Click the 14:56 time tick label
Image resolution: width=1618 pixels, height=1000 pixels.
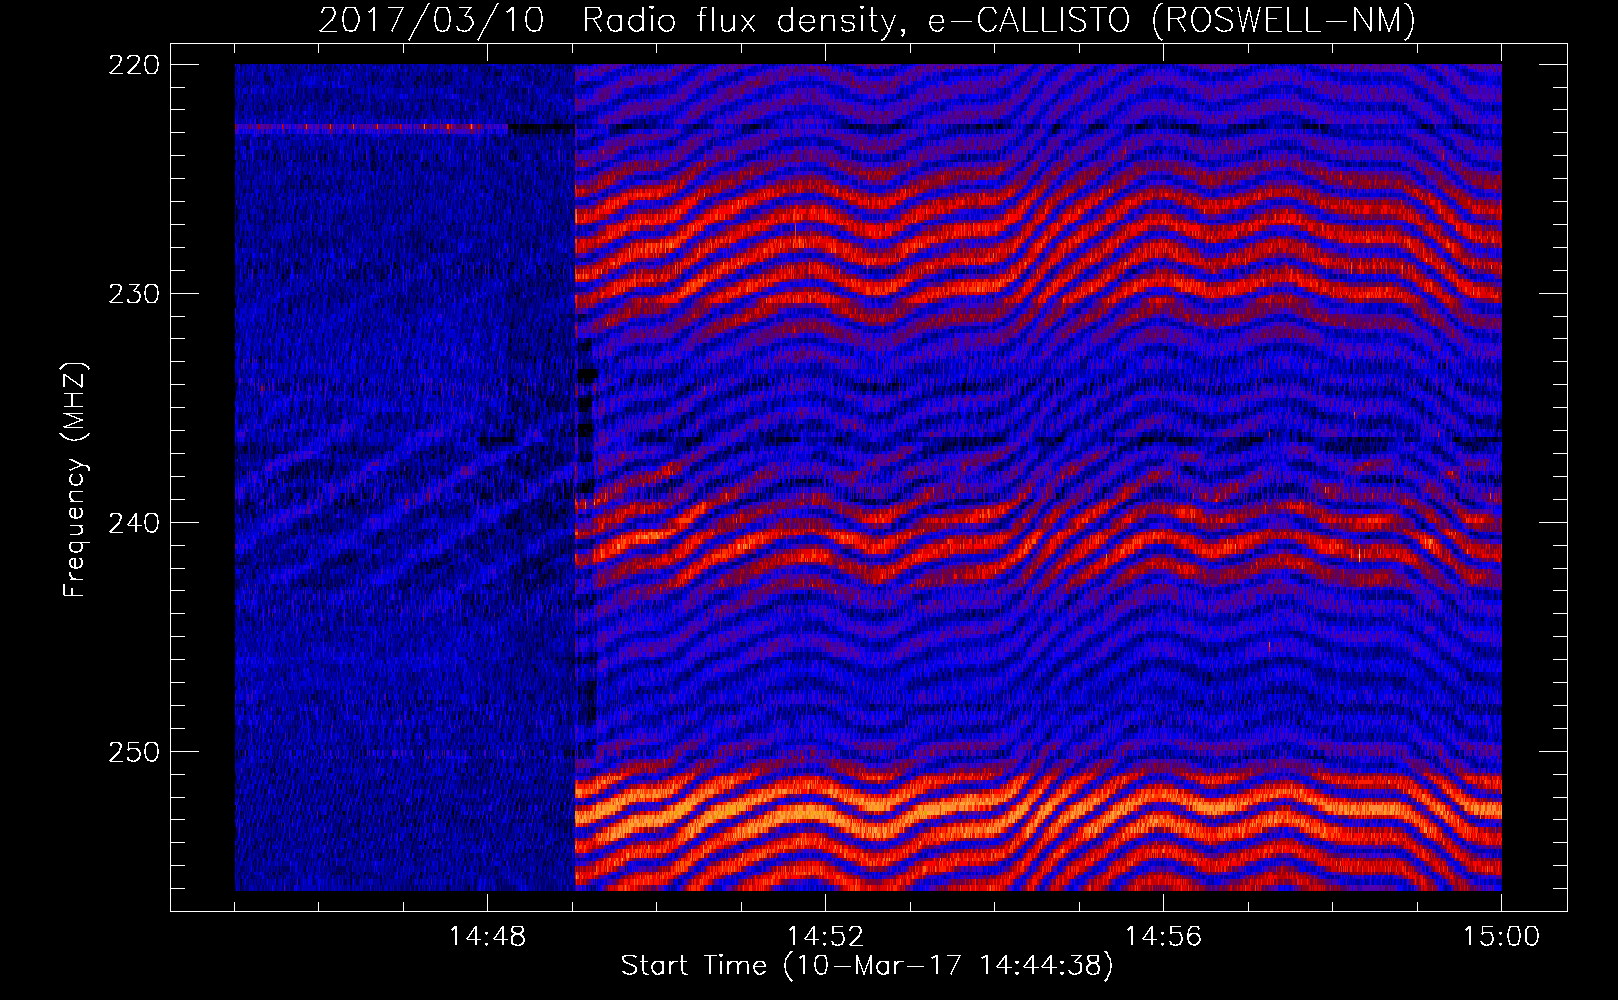pyautogui.click(x=1163, y=936)
